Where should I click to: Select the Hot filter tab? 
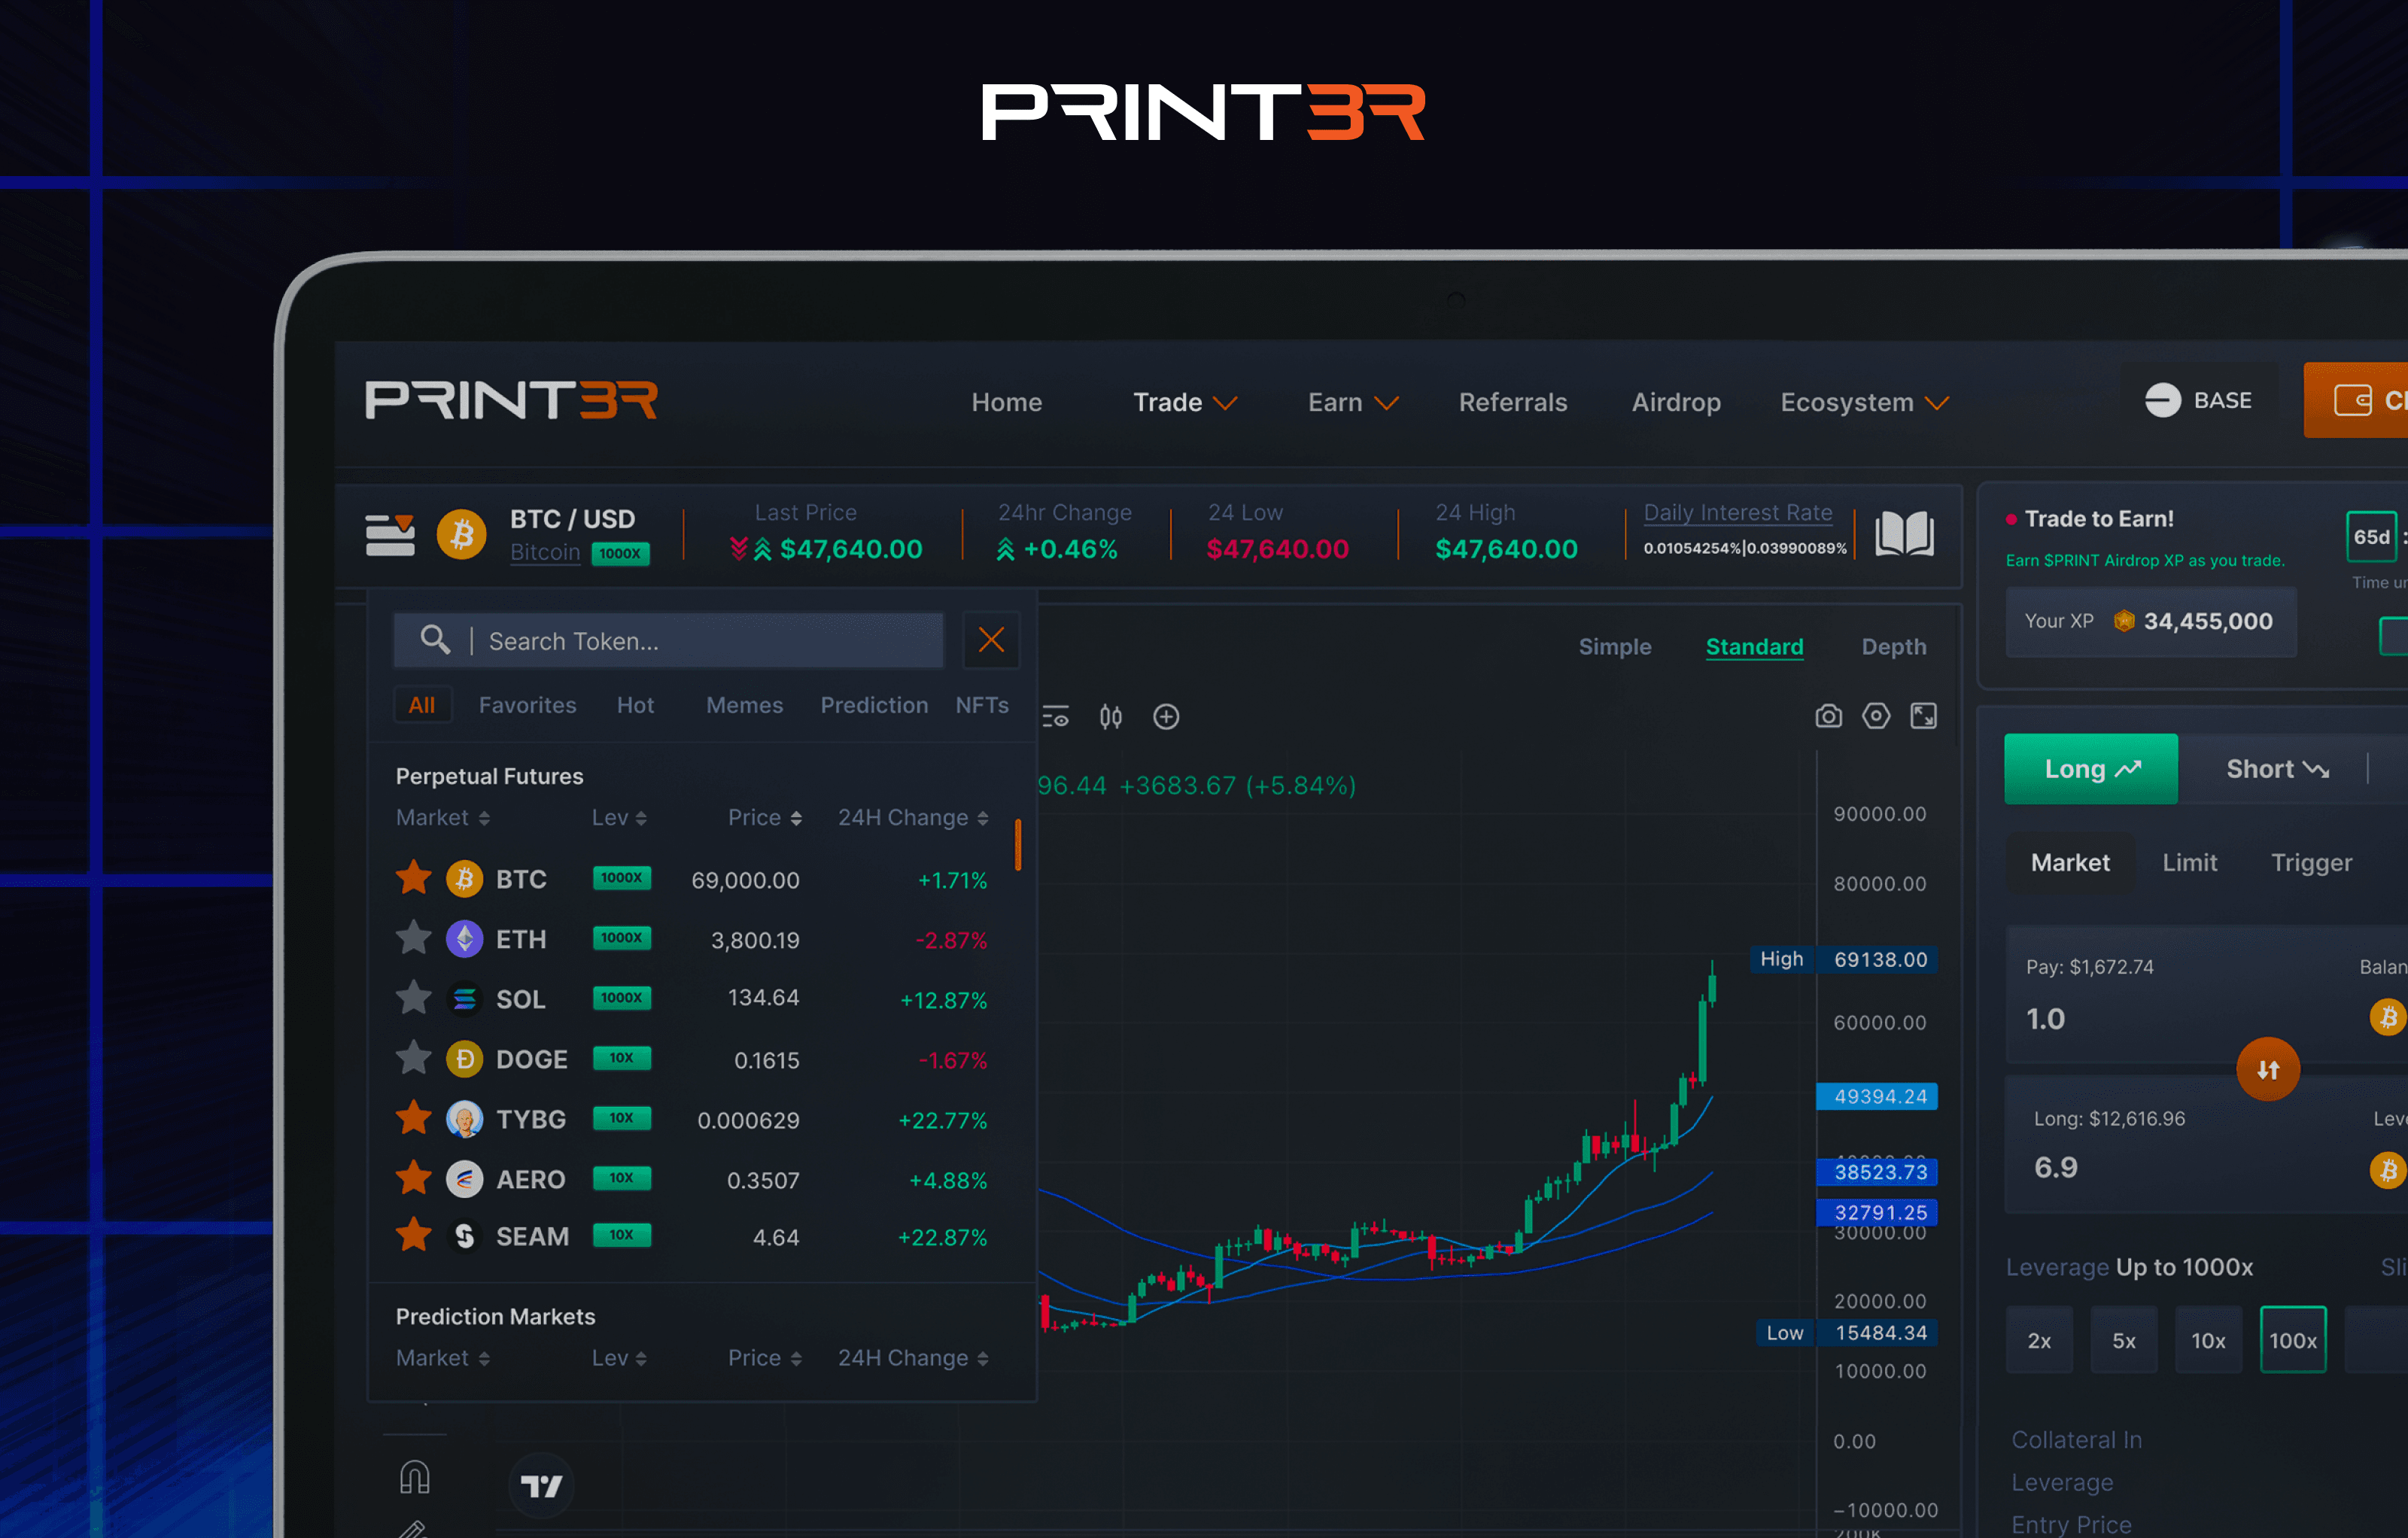tap(635, 705)
